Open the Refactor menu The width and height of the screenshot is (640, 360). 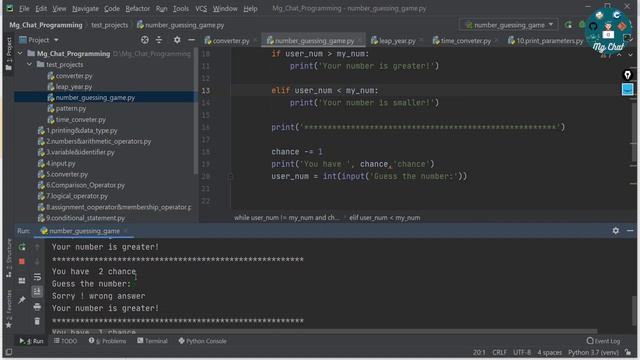138,8
